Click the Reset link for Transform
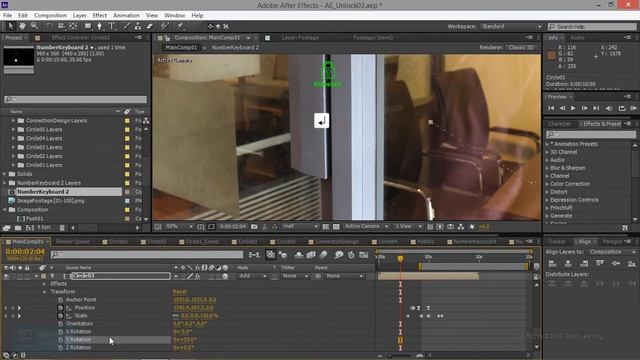 [x=180, y=292]
